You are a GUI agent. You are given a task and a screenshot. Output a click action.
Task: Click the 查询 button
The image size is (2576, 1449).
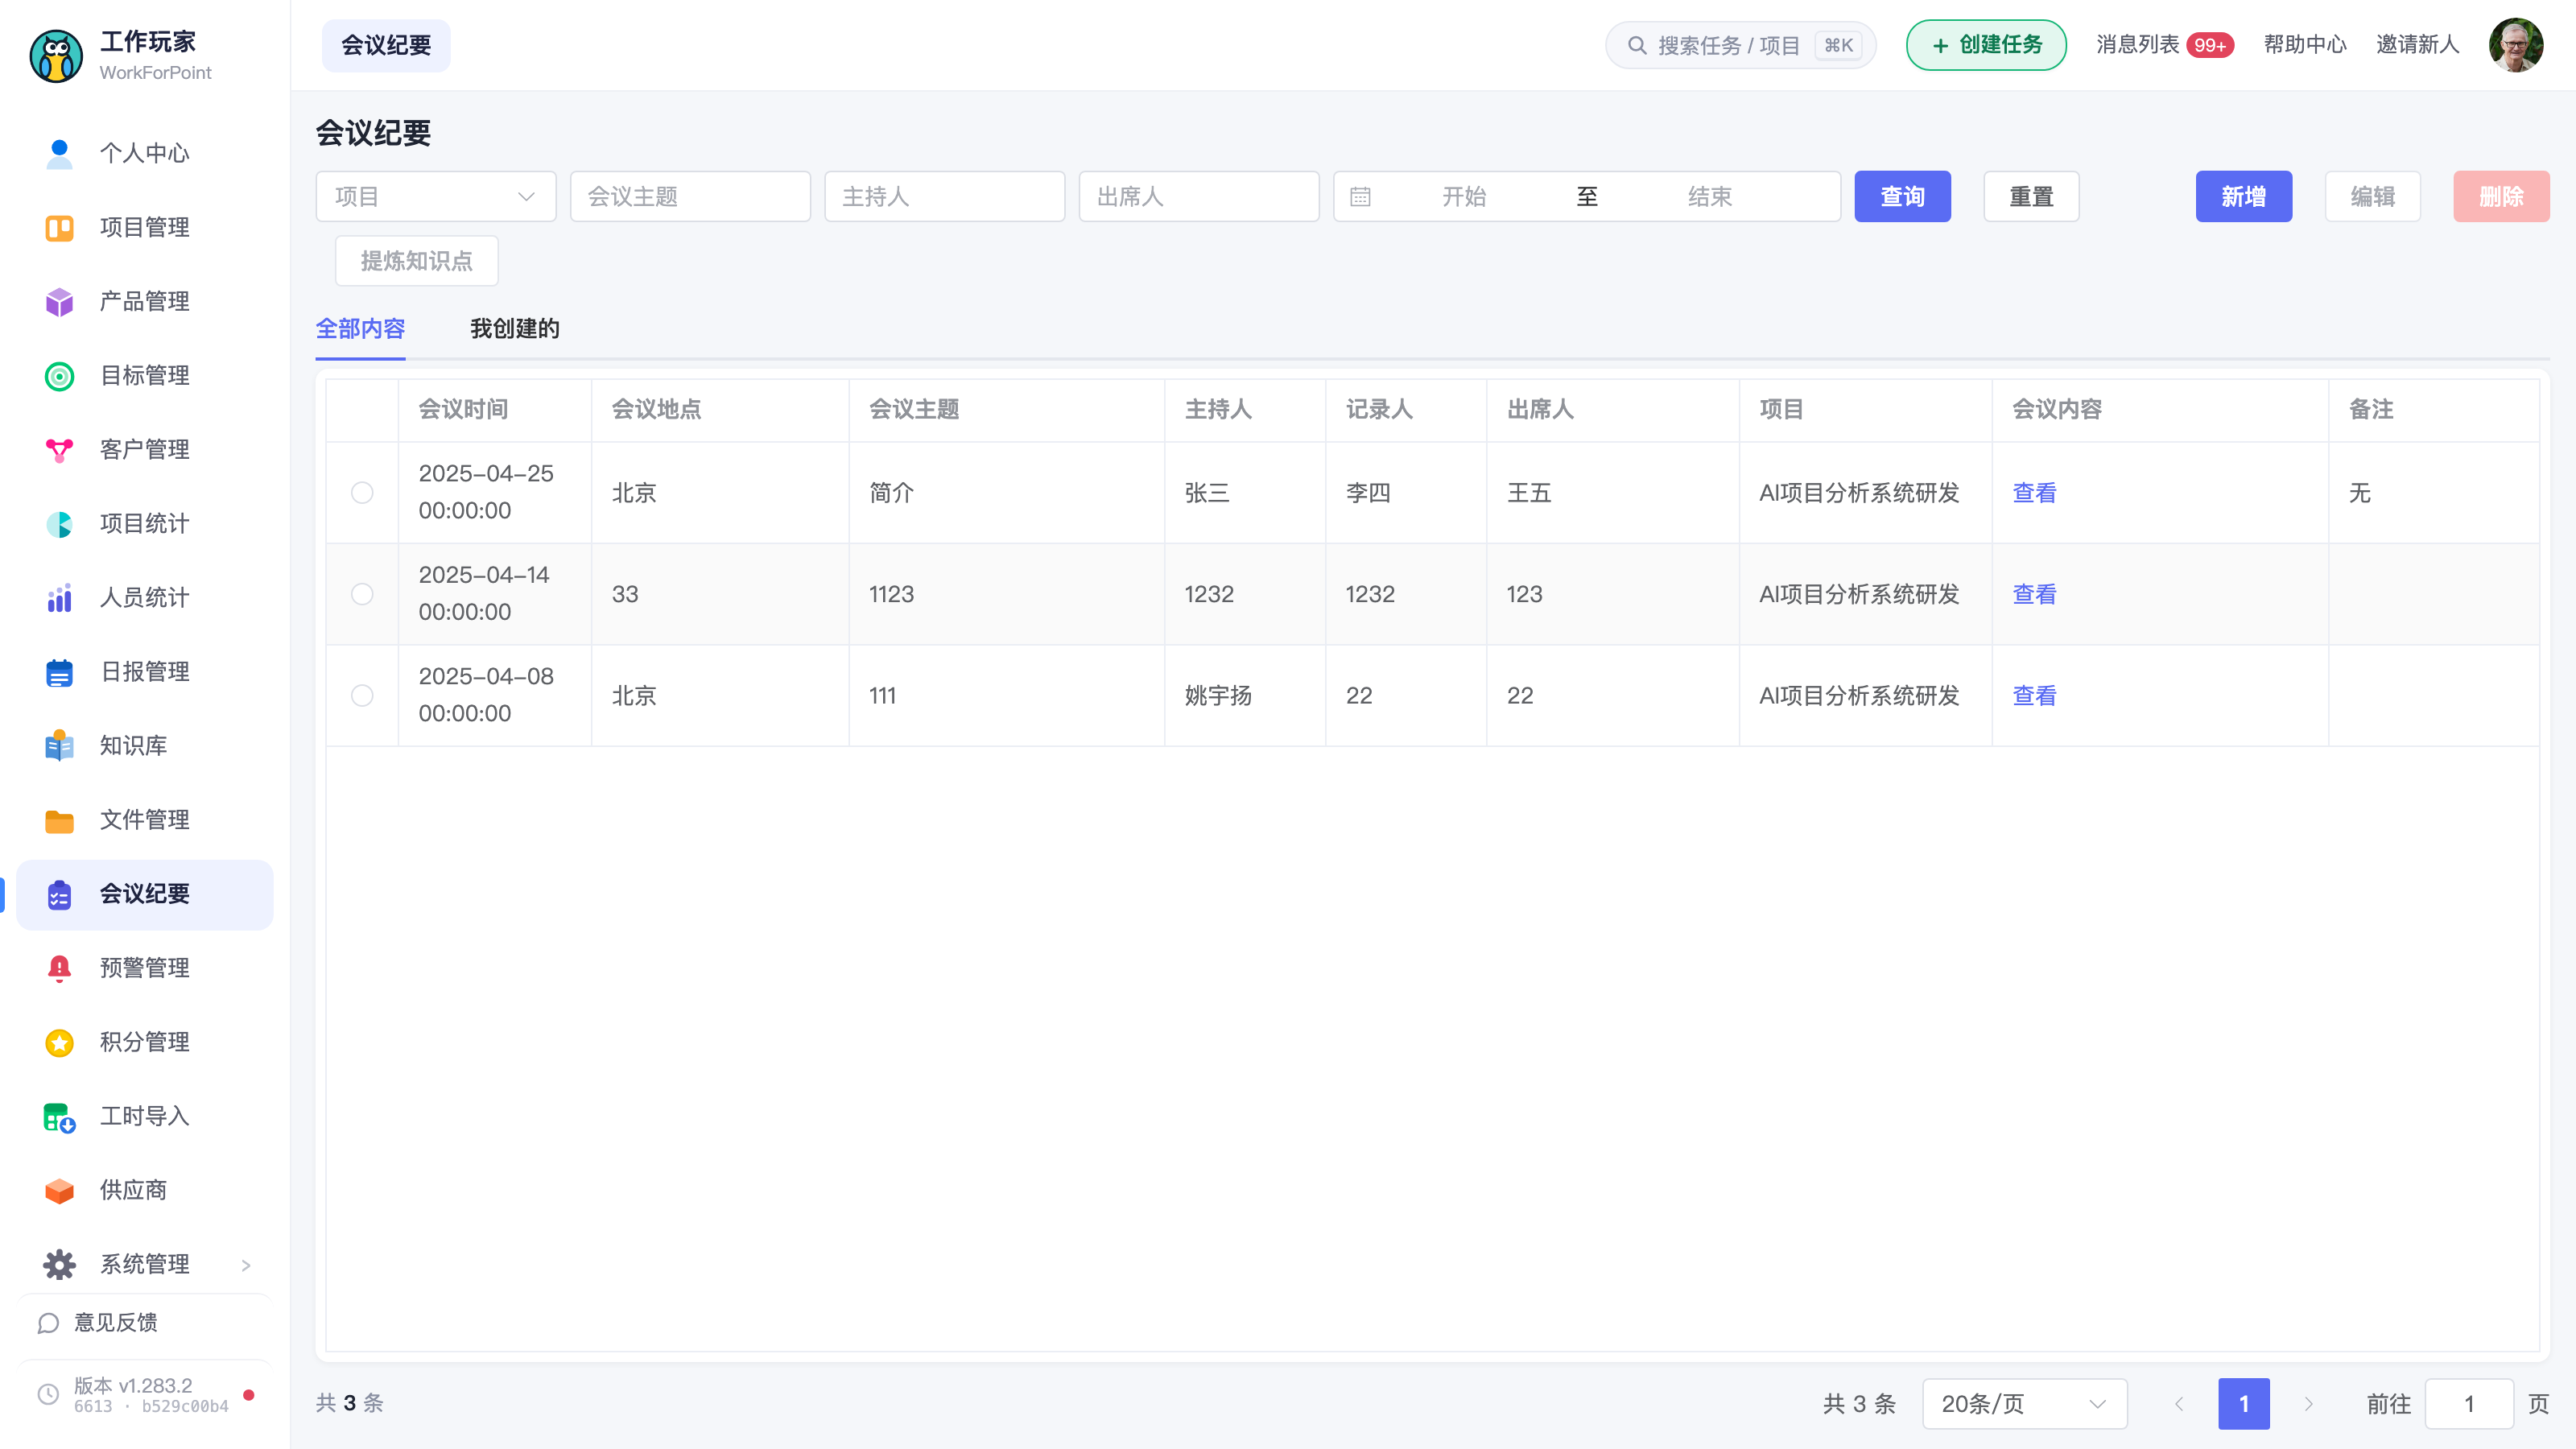pyautogui.click(x=1902, y=197)
